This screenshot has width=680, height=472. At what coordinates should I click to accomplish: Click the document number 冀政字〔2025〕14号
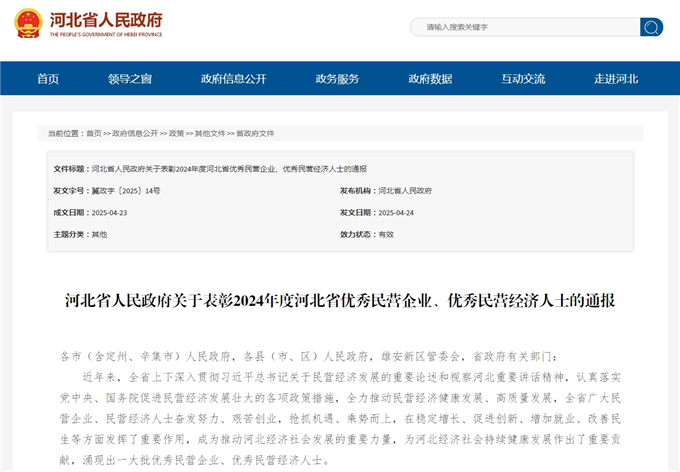[126, 190]
